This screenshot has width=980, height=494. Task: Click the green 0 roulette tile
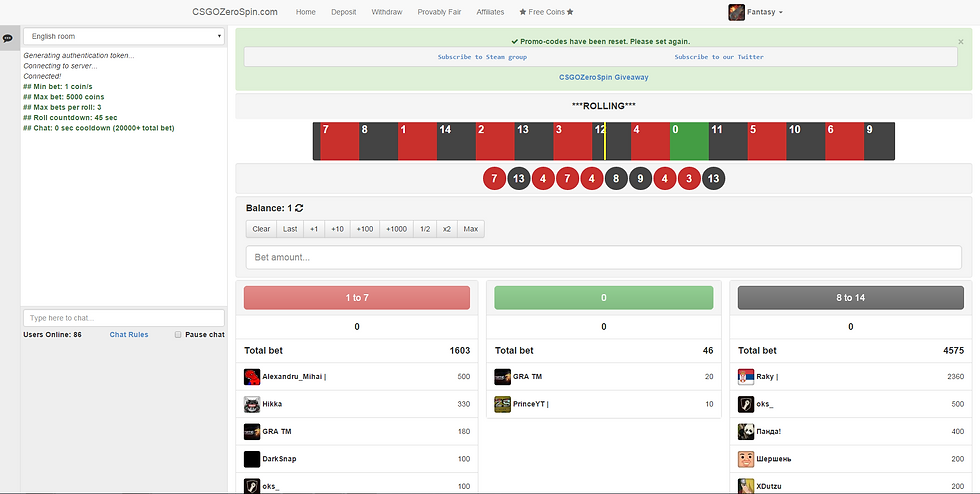[689, 141]
